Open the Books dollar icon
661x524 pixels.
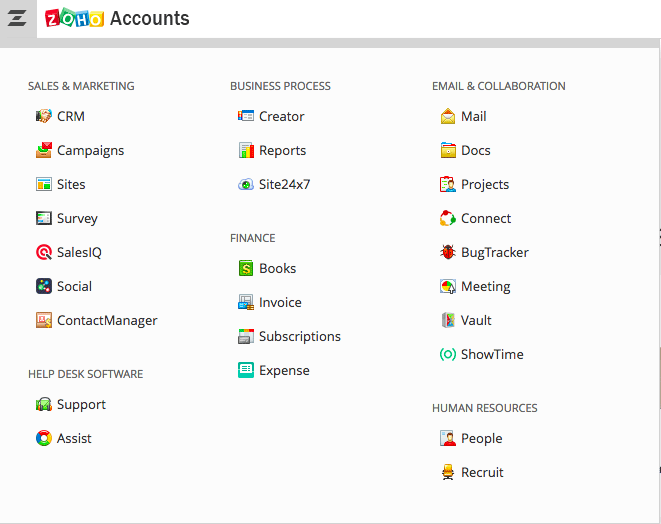coord(246,268)
